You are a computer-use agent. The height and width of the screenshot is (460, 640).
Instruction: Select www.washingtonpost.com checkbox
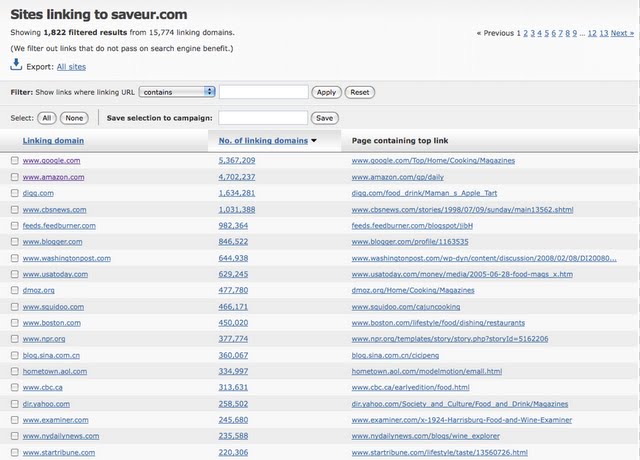(x=15, y=258)
